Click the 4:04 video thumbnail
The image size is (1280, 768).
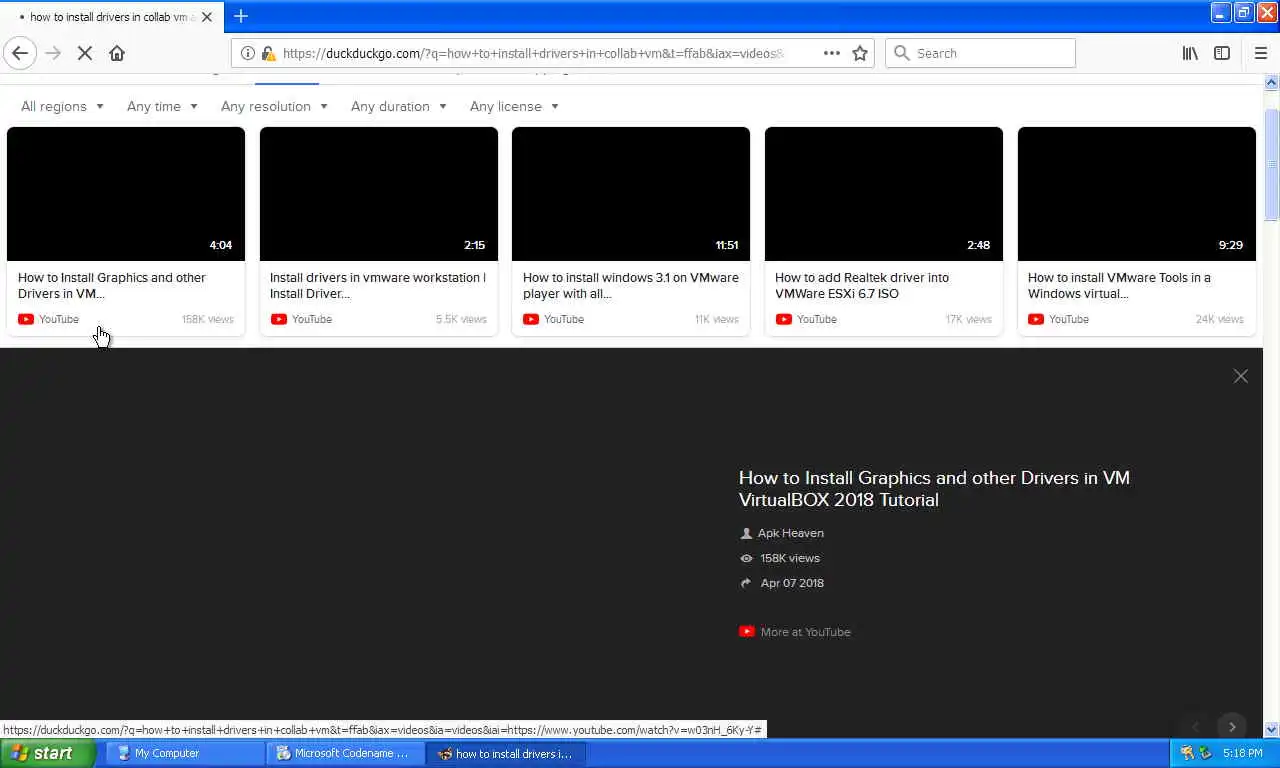(x=126, y=194)
